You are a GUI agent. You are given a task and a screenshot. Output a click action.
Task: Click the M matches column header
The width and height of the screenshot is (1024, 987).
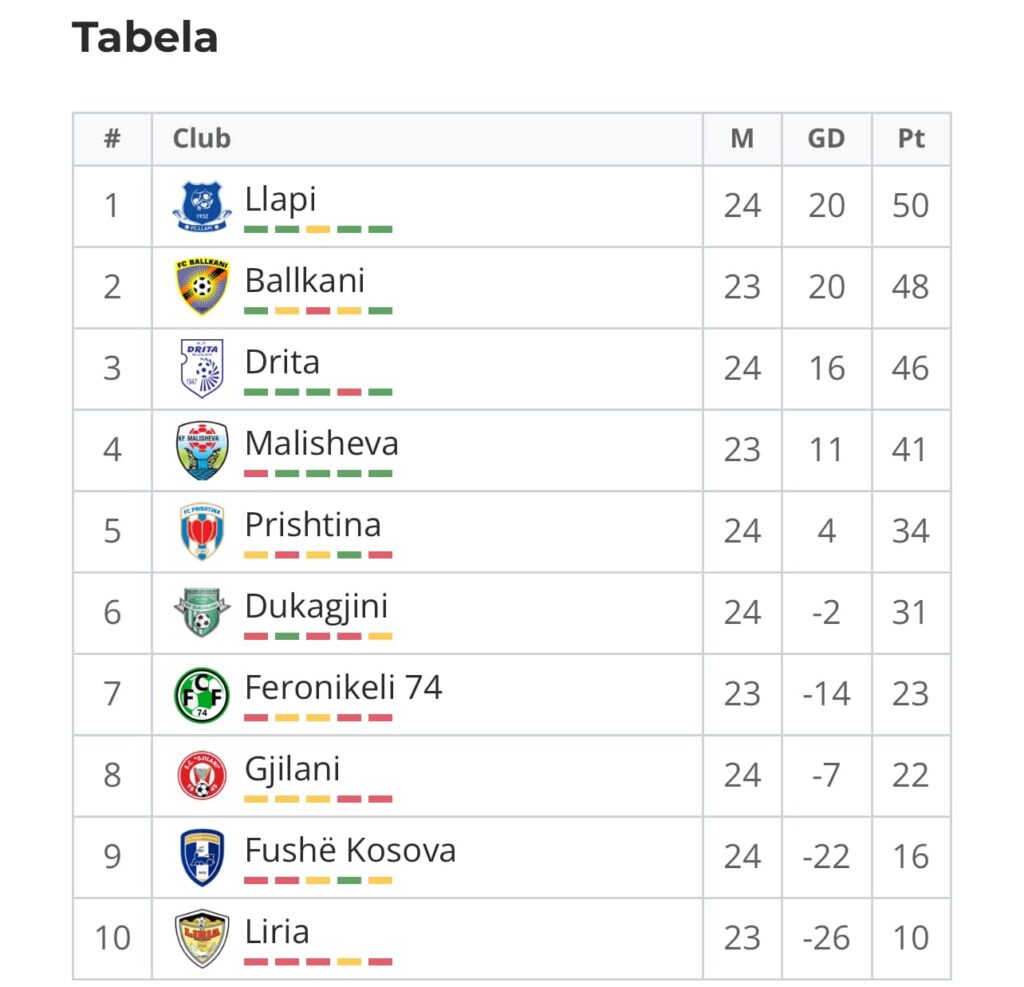(x=742, y=138)
